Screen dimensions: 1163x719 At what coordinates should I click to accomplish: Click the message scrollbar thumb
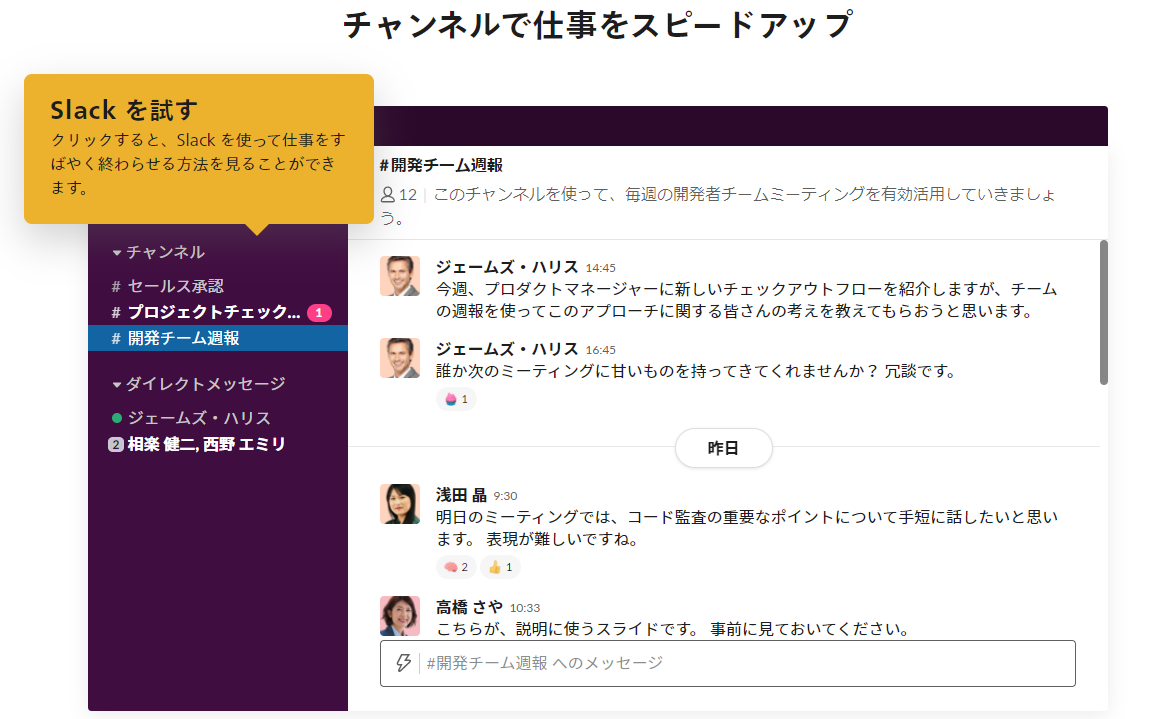coord(1103,312)
